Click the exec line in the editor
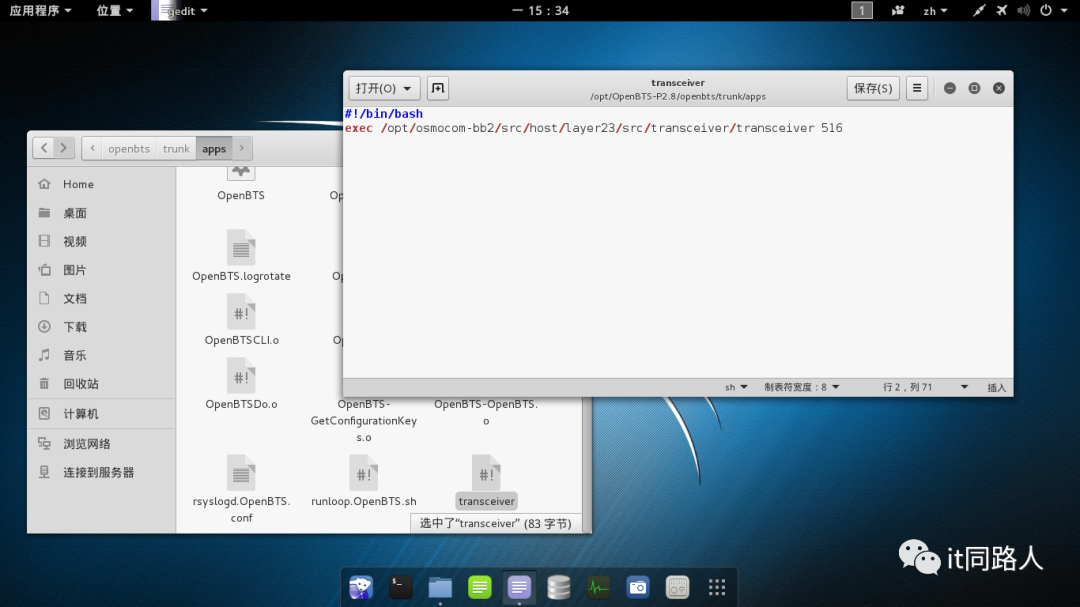1080x607 pixels. tap(593, 128)
